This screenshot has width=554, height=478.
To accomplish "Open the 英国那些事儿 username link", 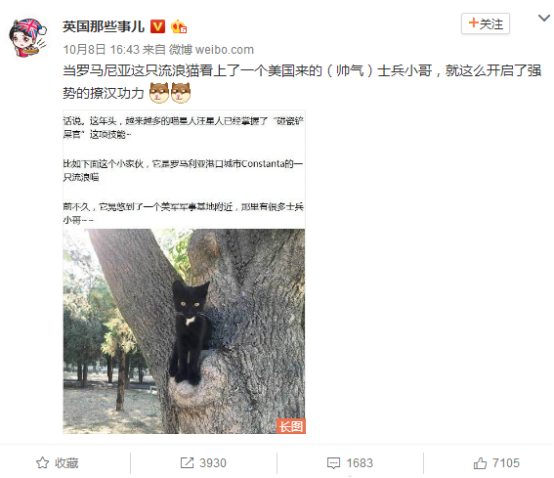I will point(104,26).
